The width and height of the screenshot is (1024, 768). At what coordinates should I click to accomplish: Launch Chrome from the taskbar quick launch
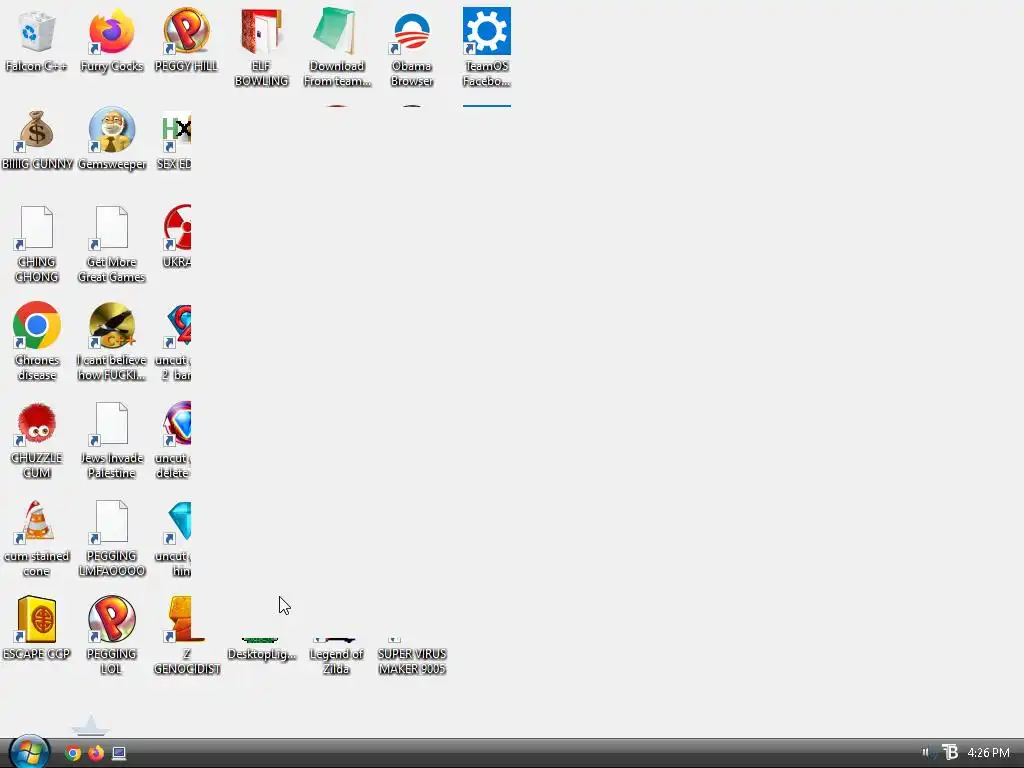point(73,754)
